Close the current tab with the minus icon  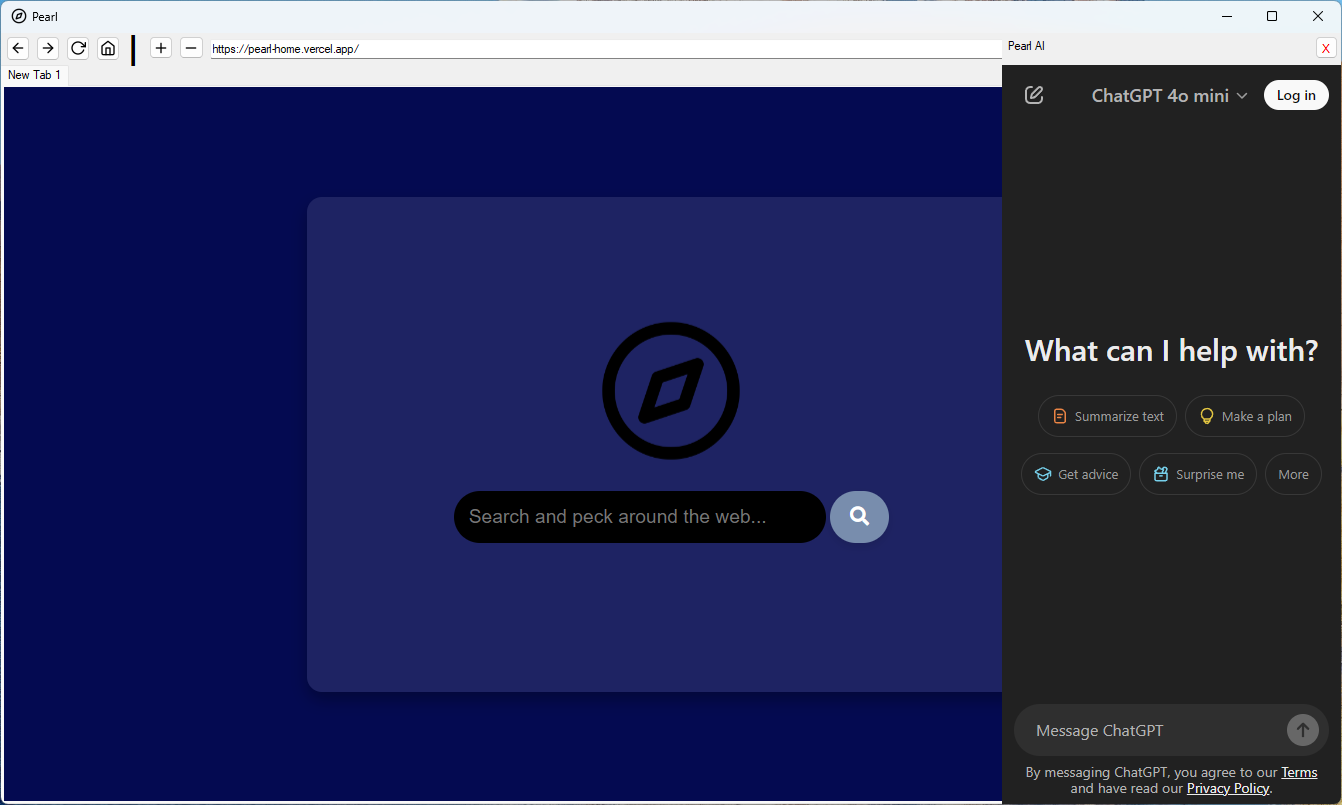tap(191, 47)
